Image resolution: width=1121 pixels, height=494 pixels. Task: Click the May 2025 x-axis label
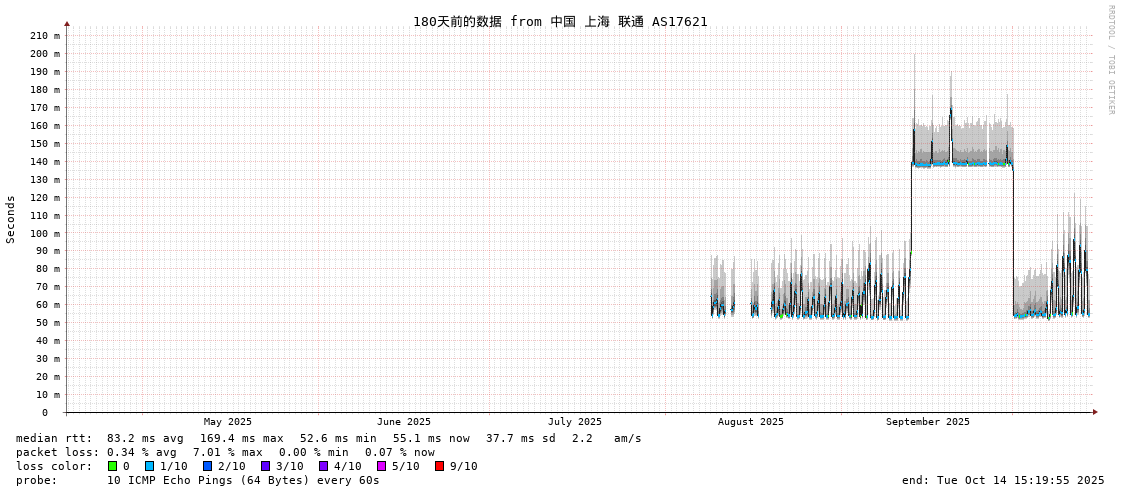pos(228,422)
